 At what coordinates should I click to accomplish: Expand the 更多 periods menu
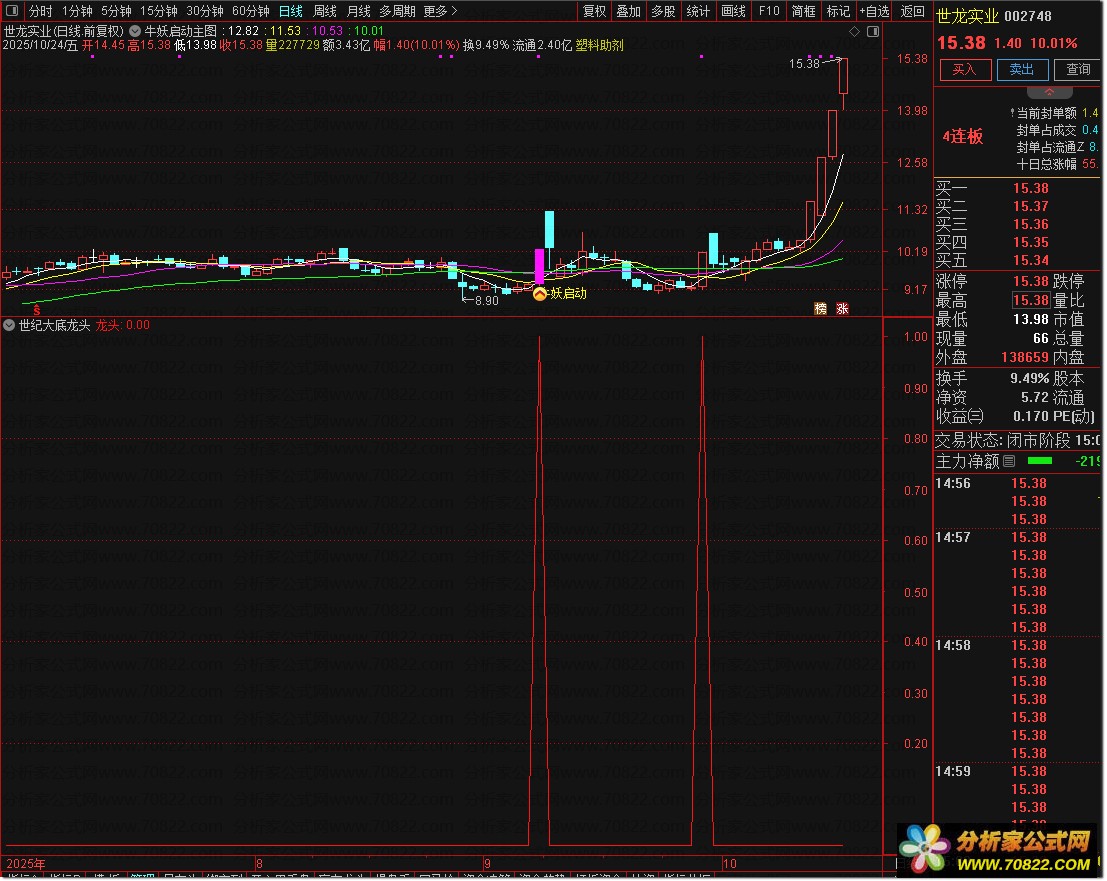click(440, 11)
